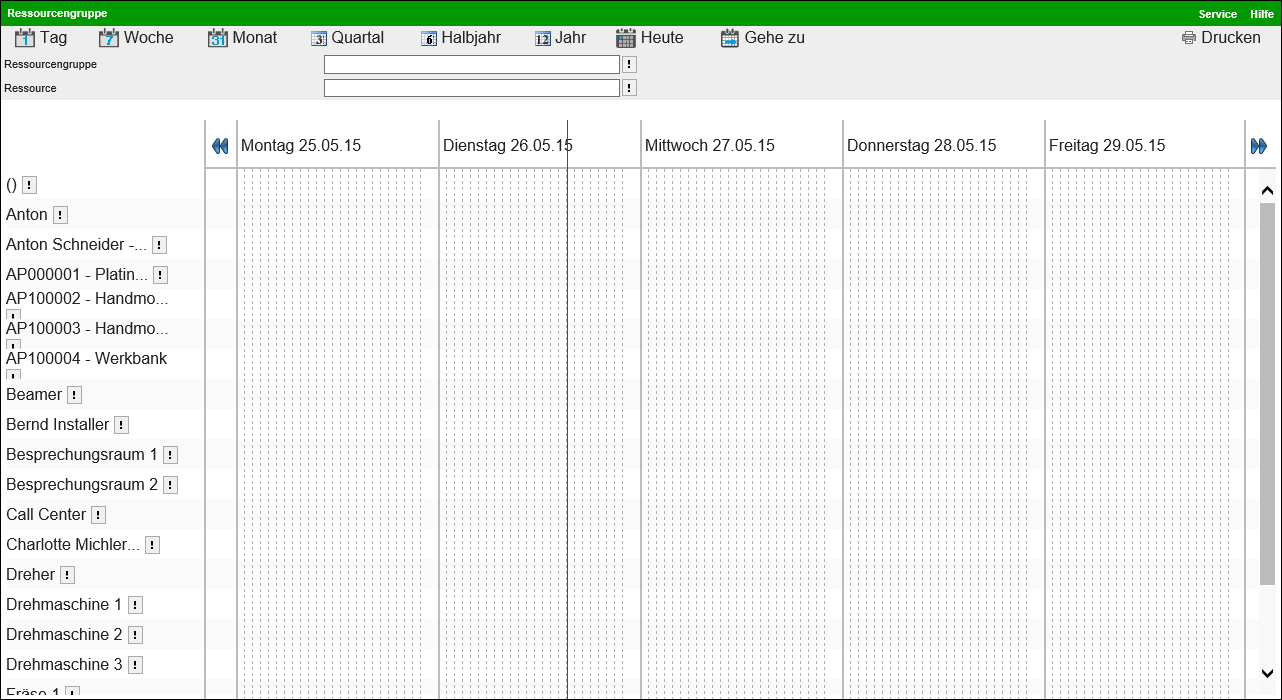Screen dimensions: 1282x700
Task: Click info button beside Charlotte Michler
Action: [152, 545]
